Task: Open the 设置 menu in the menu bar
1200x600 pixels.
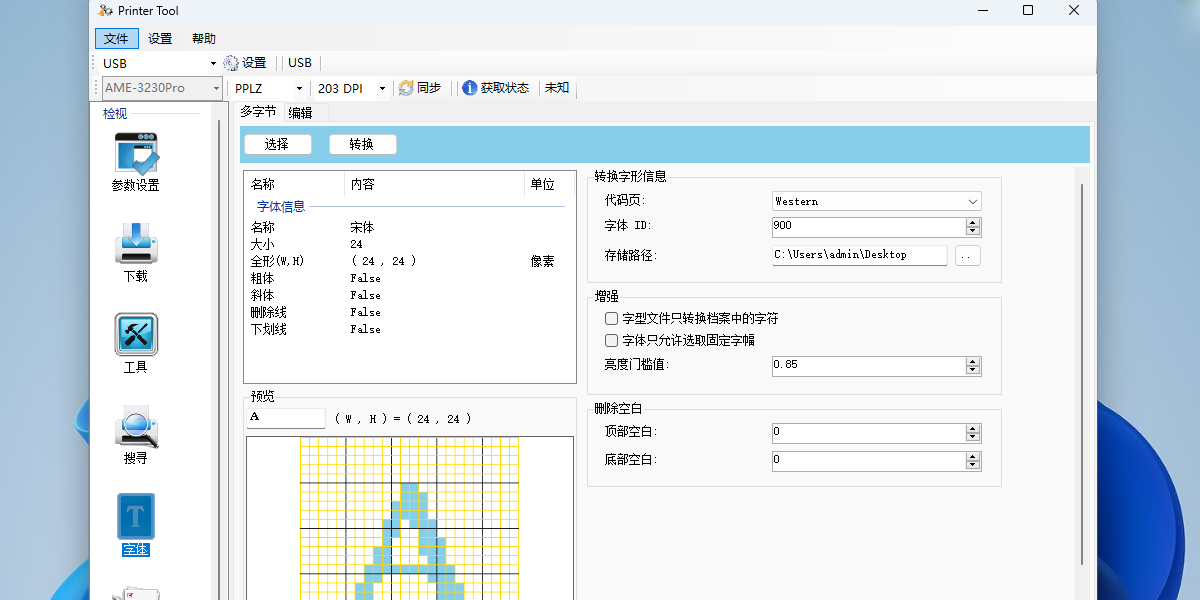Action: coord(160,39)
